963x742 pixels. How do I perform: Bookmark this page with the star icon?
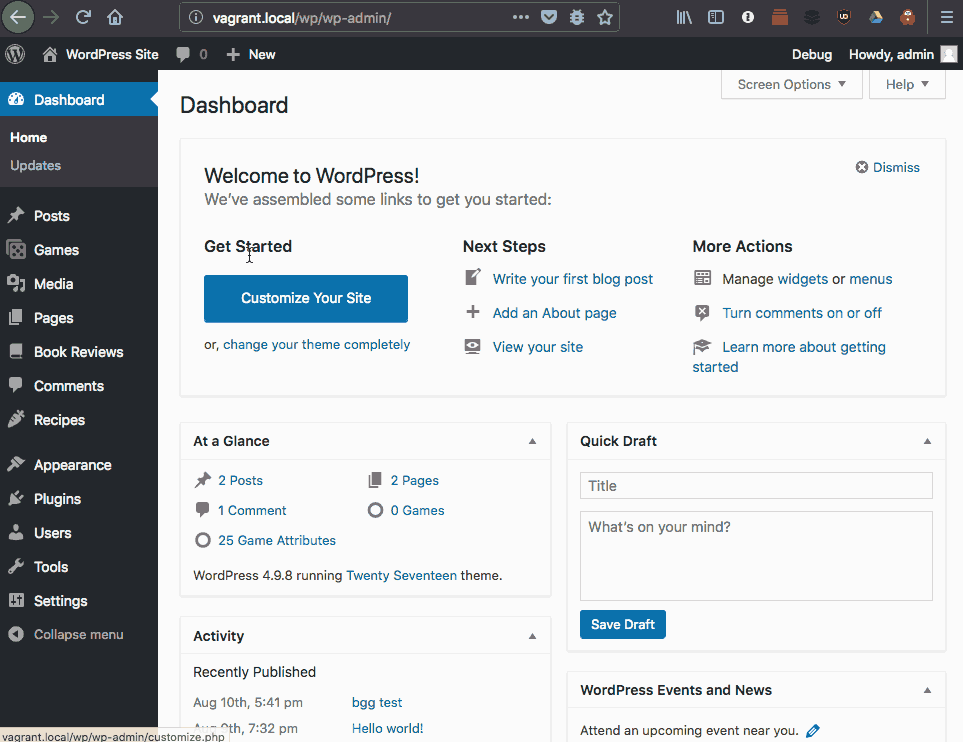605,17
